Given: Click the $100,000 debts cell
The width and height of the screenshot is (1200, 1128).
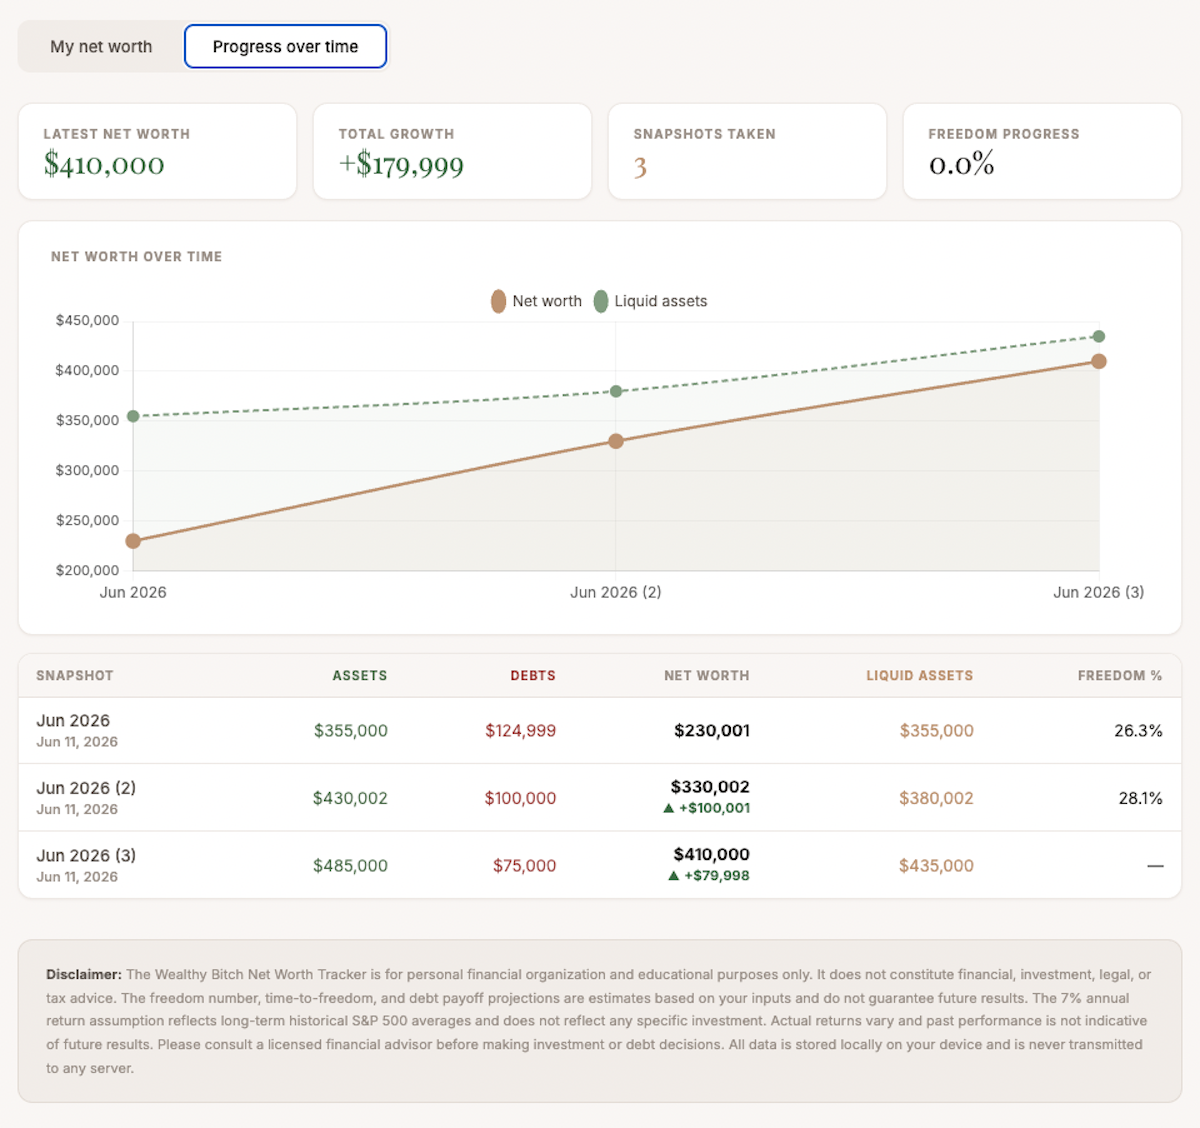Looking at the screenshot, I should coord(520,798).
